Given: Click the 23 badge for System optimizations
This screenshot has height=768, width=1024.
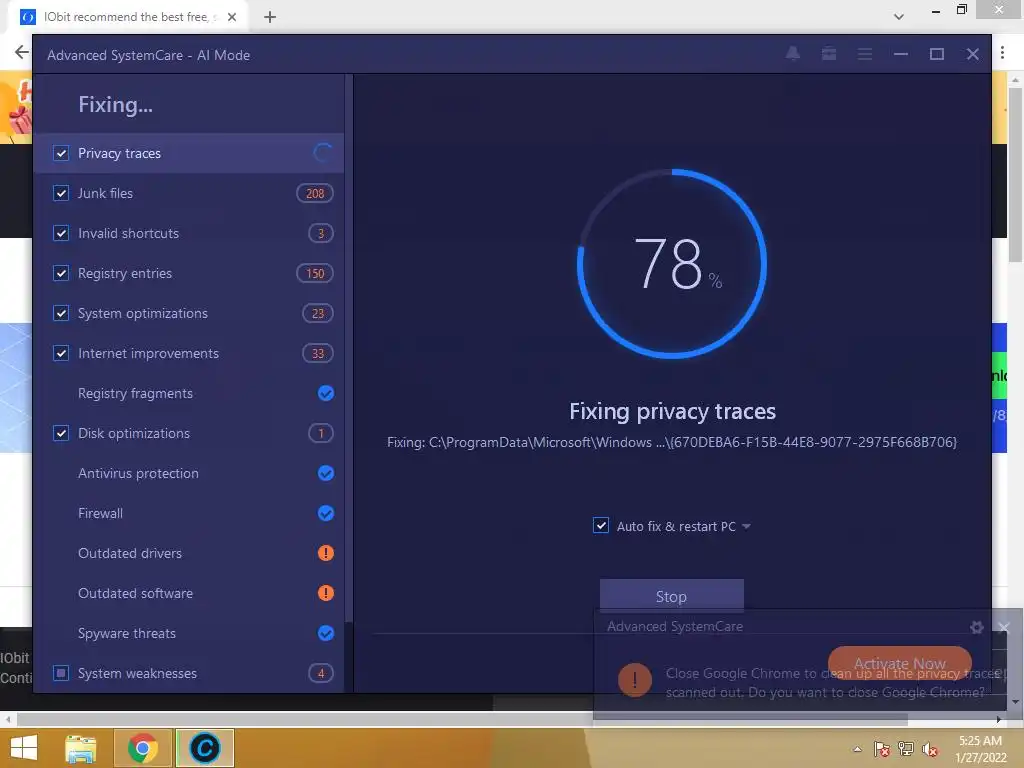Looking at the screenshot, I should point(317,313).
